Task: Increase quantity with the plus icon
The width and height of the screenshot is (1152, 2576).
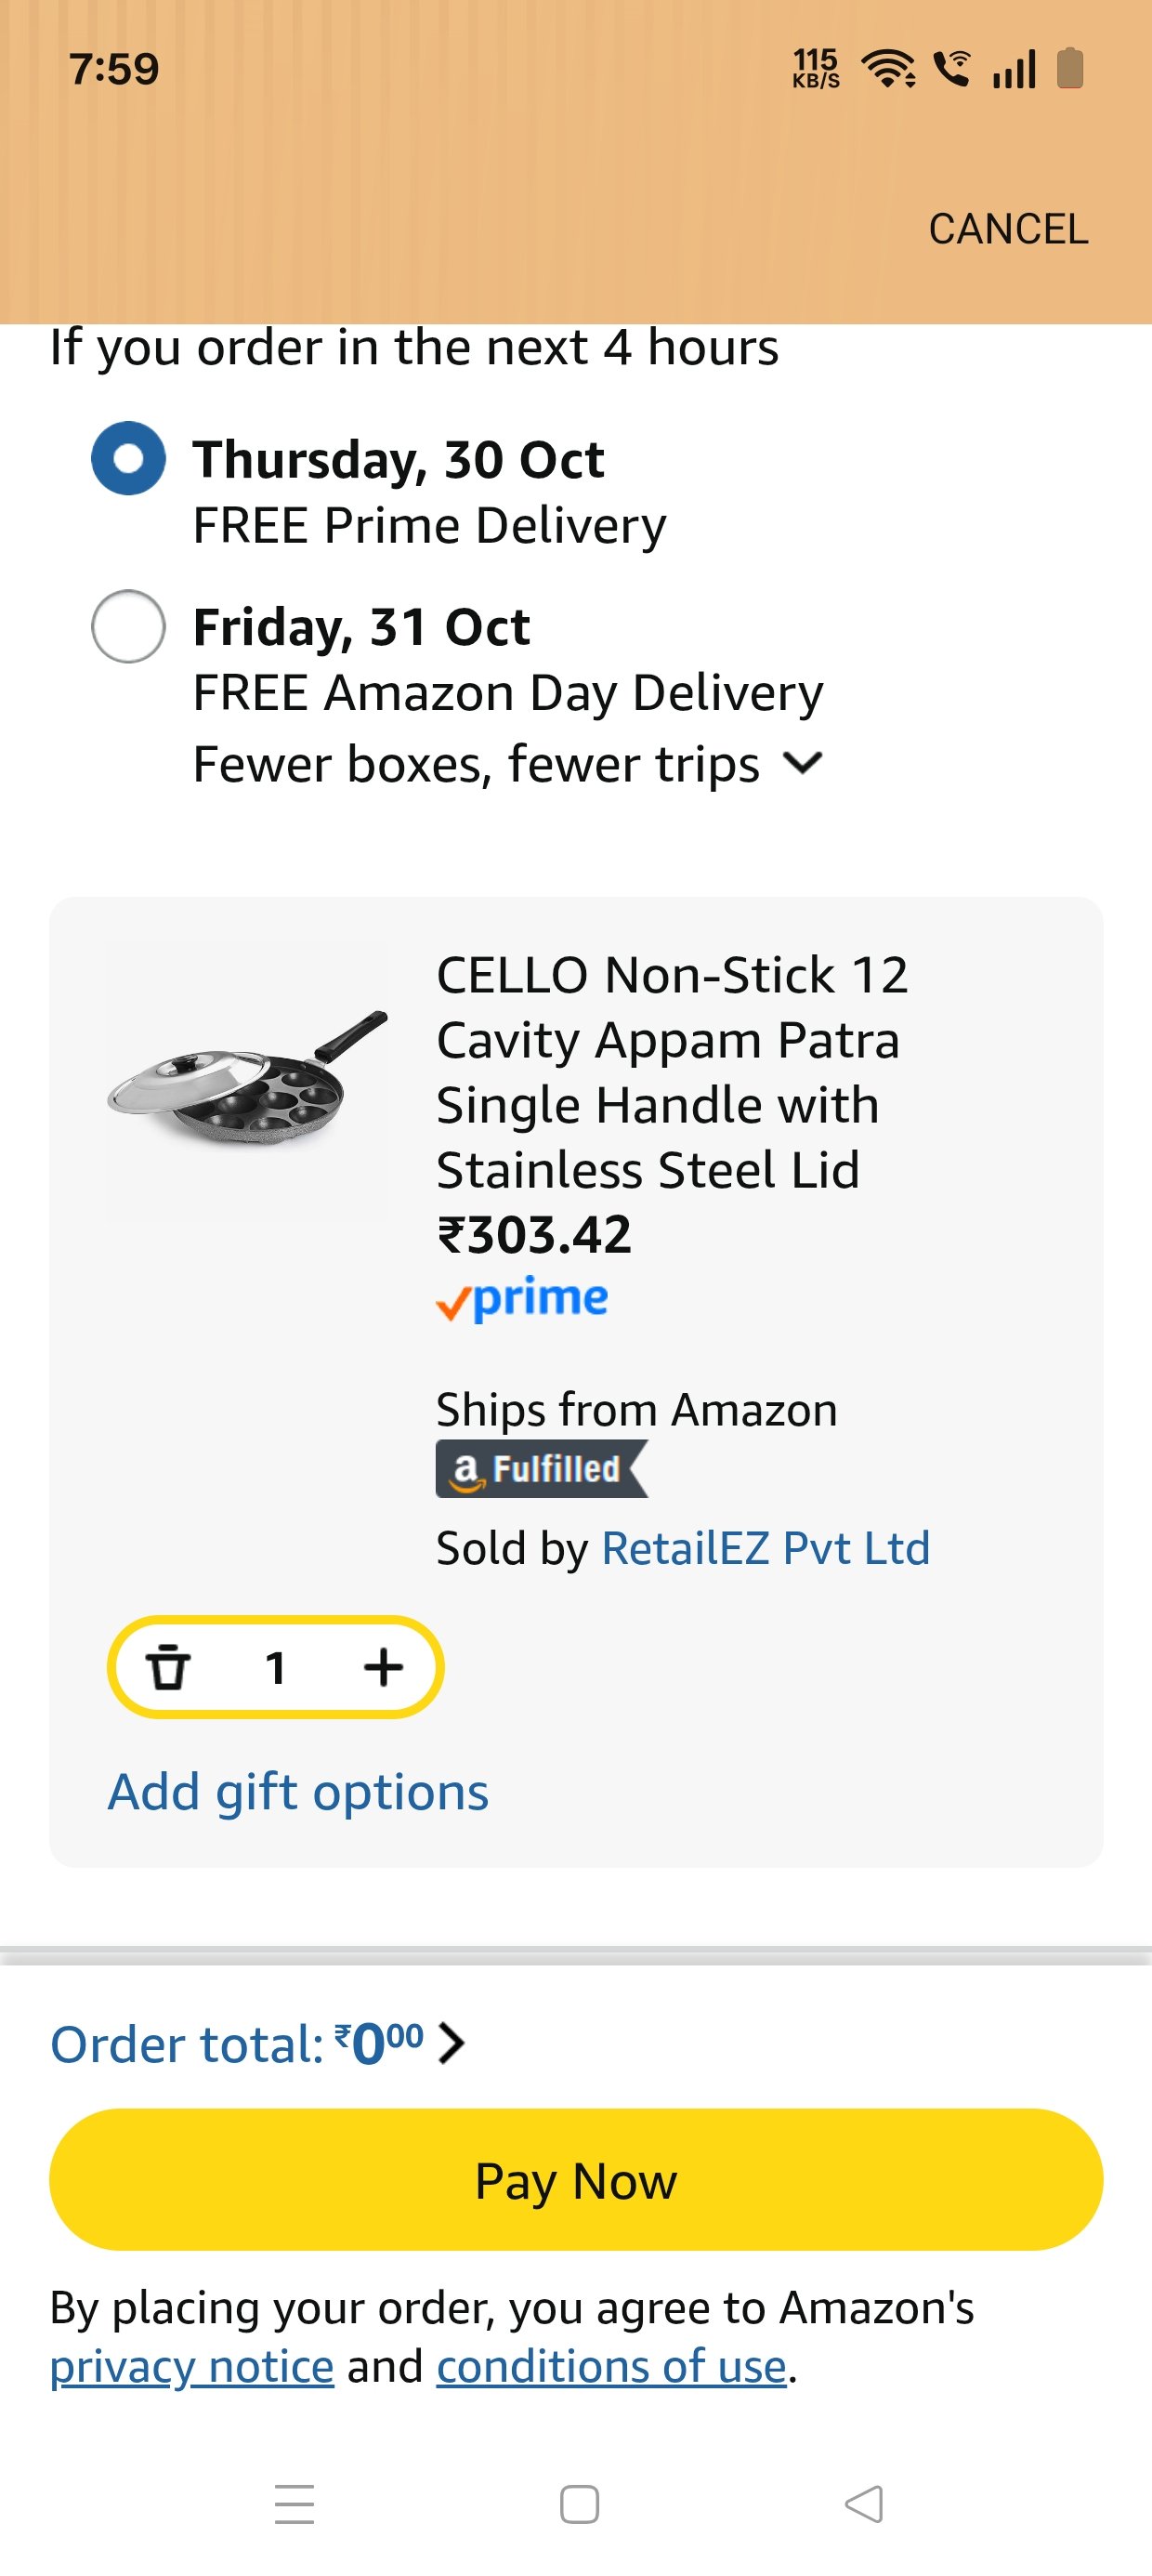Action: pyautogui.click(x=383, y=1667)
